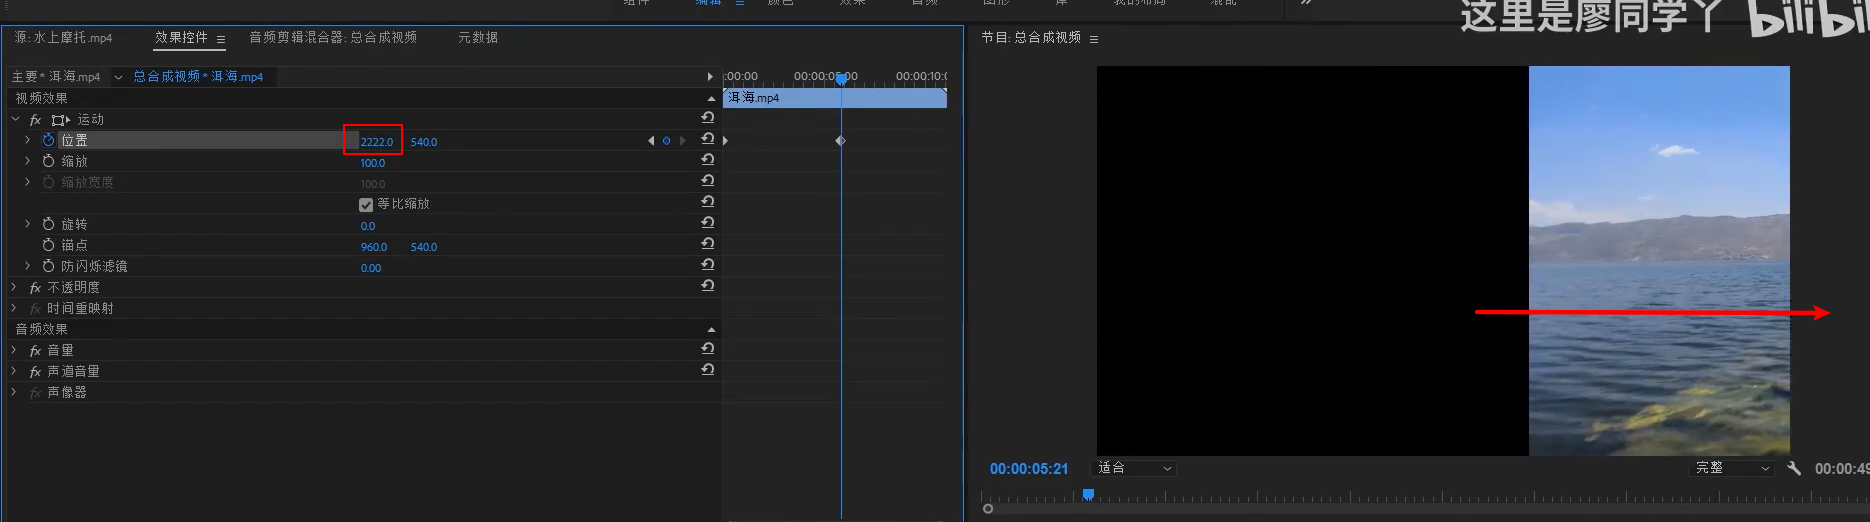Screen dimensions: 1870x522
Task: Click the Program monitor playhead marker
Action: coord(1088,494)
